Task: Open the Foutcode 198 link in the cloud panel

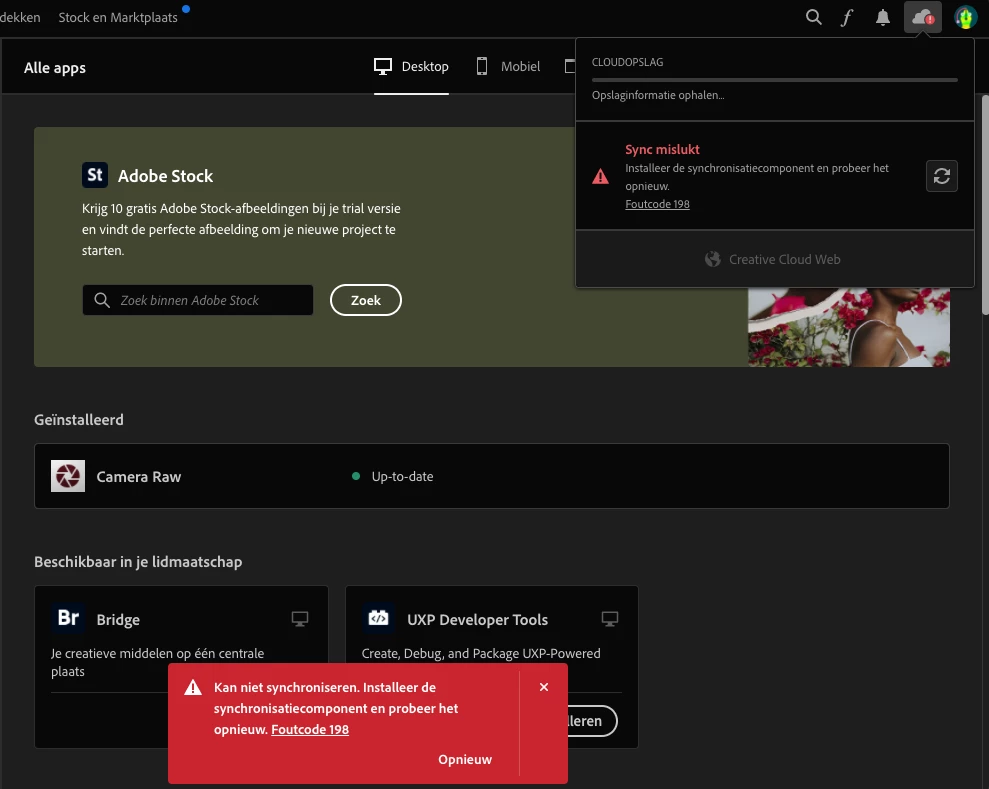Action: [x=657, y=204]
